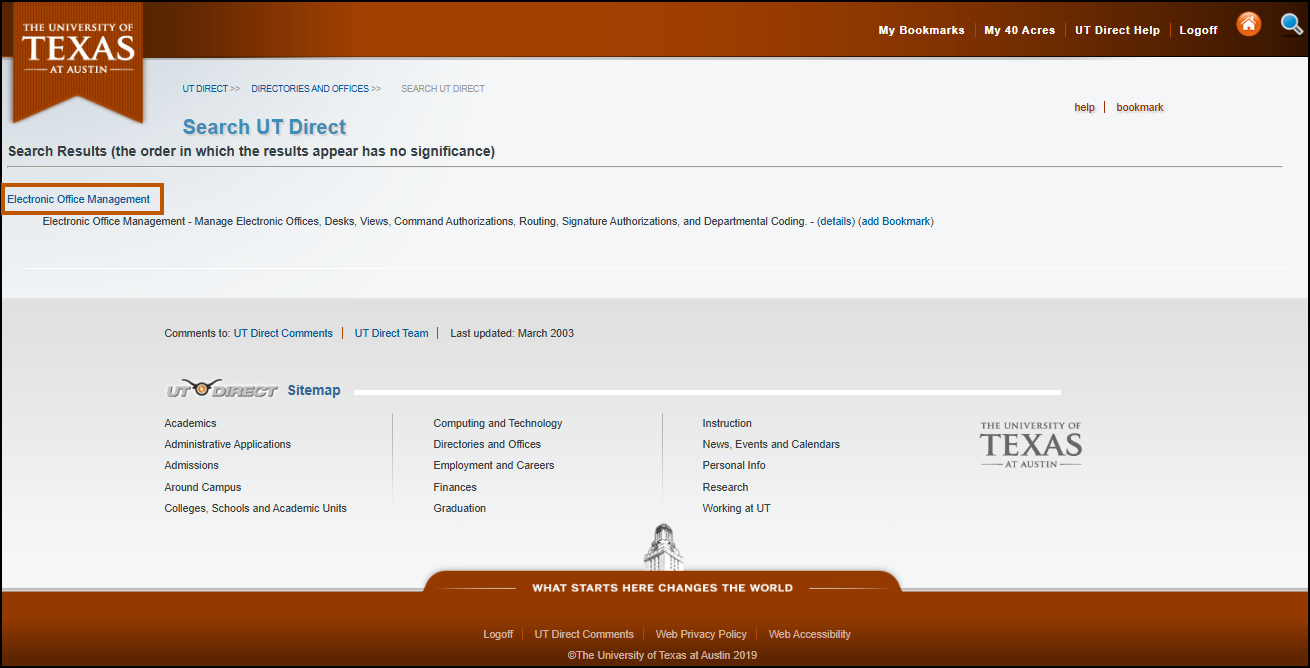Click the UT Direct longhorn logo

point(222,389)
